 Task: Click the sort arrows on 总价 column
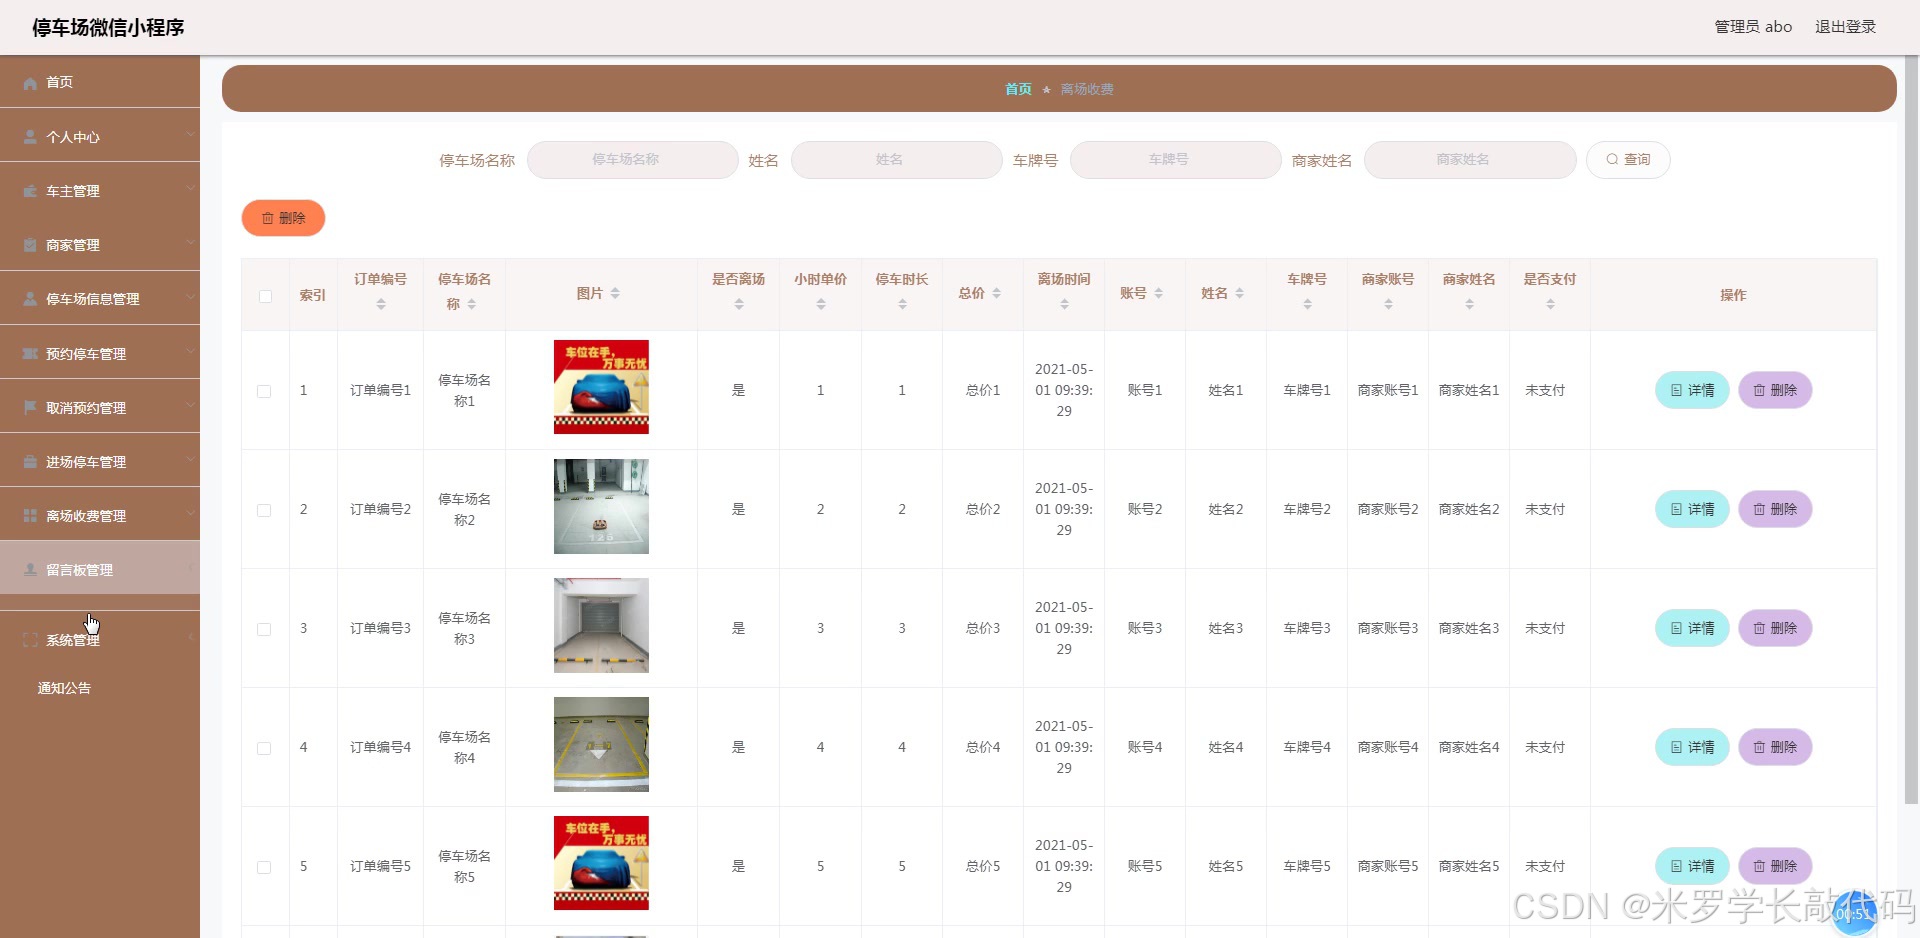996,294
